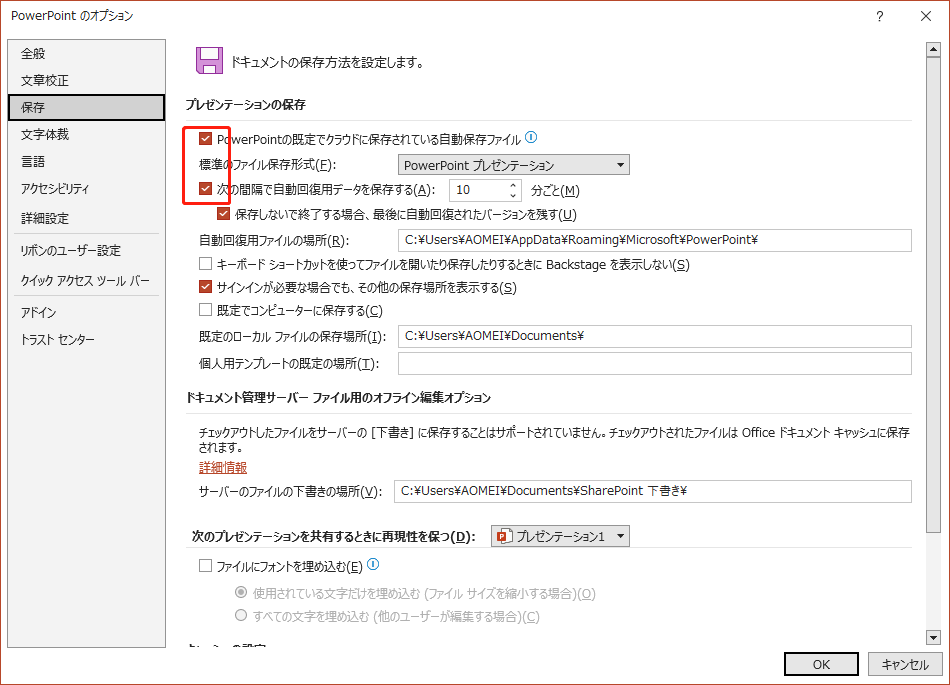Select the 保存 category
950x685 pixels.
(x=86, y=107)
